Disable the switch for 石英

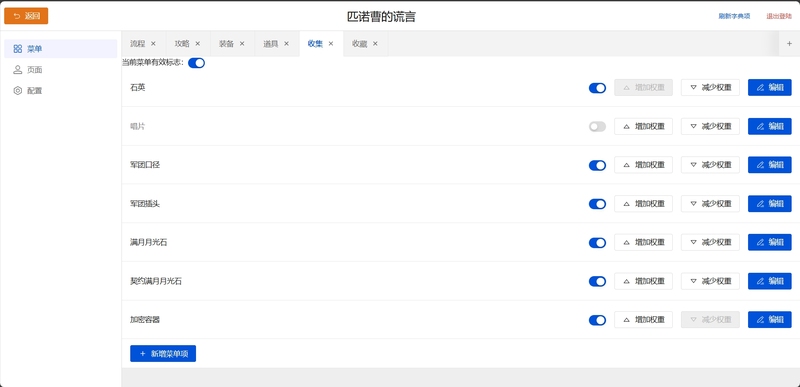tap(597, 88)
